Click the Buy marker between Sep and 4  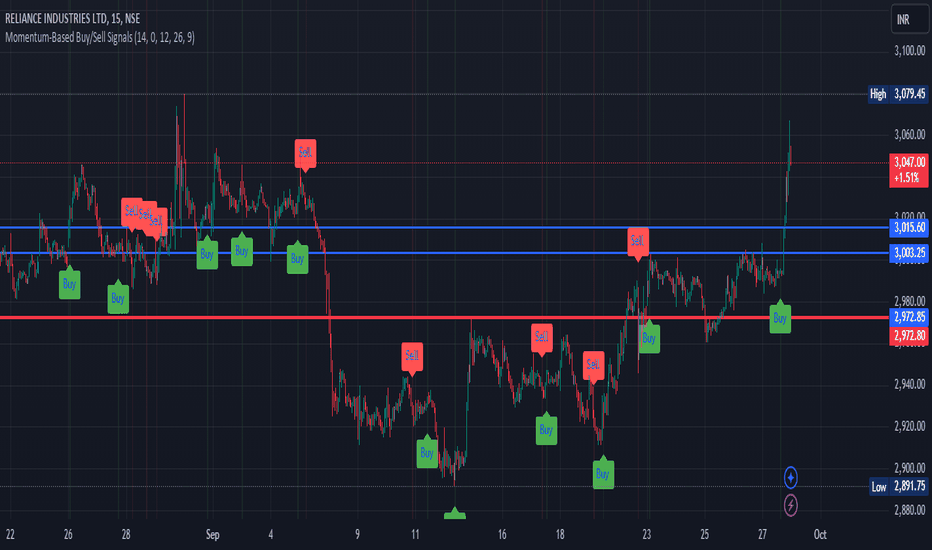click(242, 250)
